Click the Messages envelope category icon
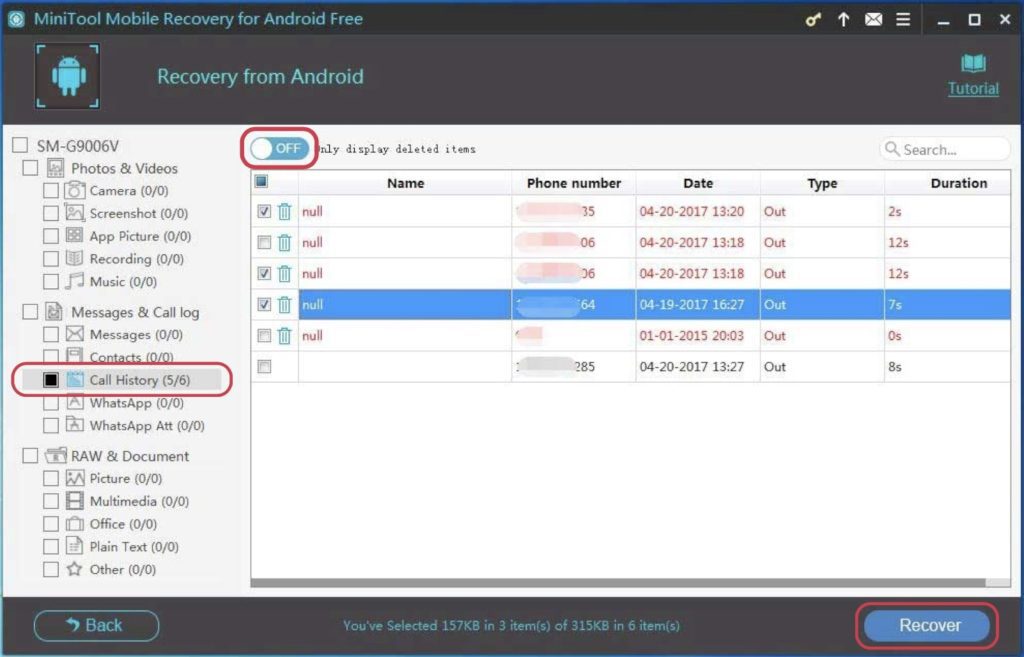 point(74,334)
